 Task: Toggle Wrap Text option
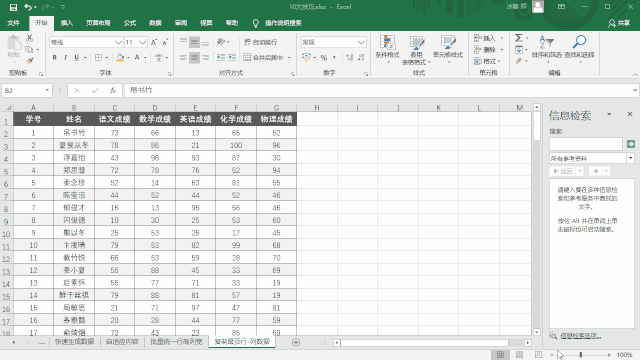tap(260, 42)
